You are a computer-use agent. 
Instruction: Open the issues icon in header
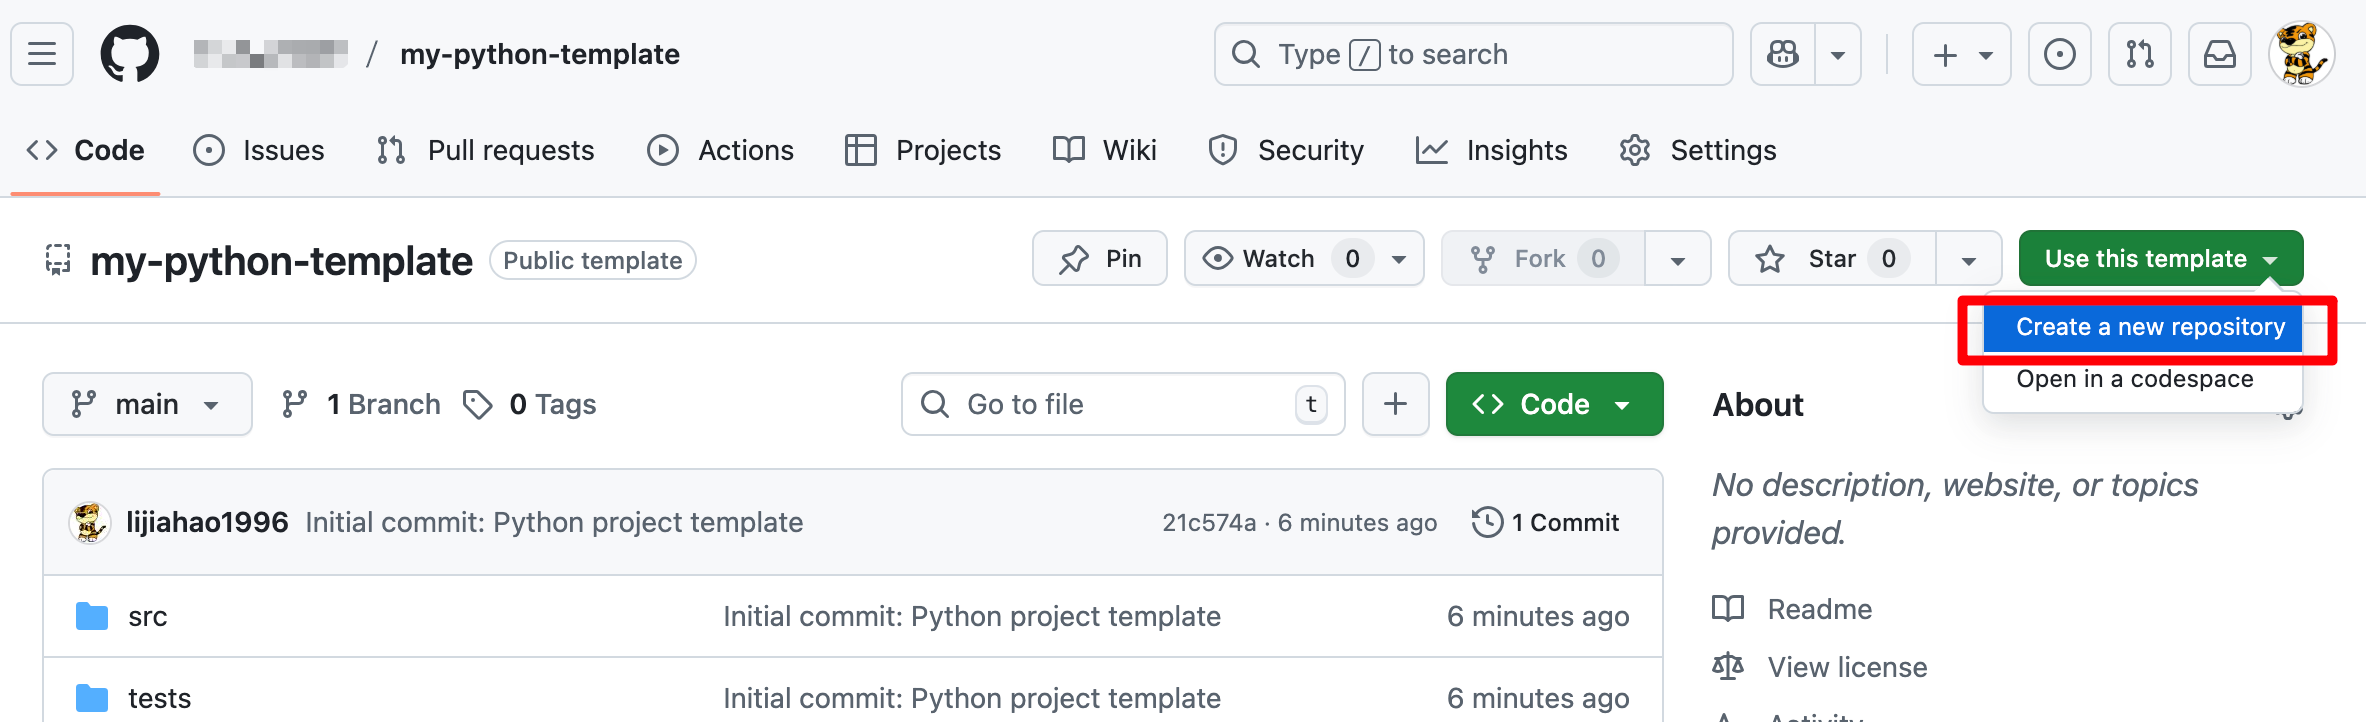pos(2059,54)
